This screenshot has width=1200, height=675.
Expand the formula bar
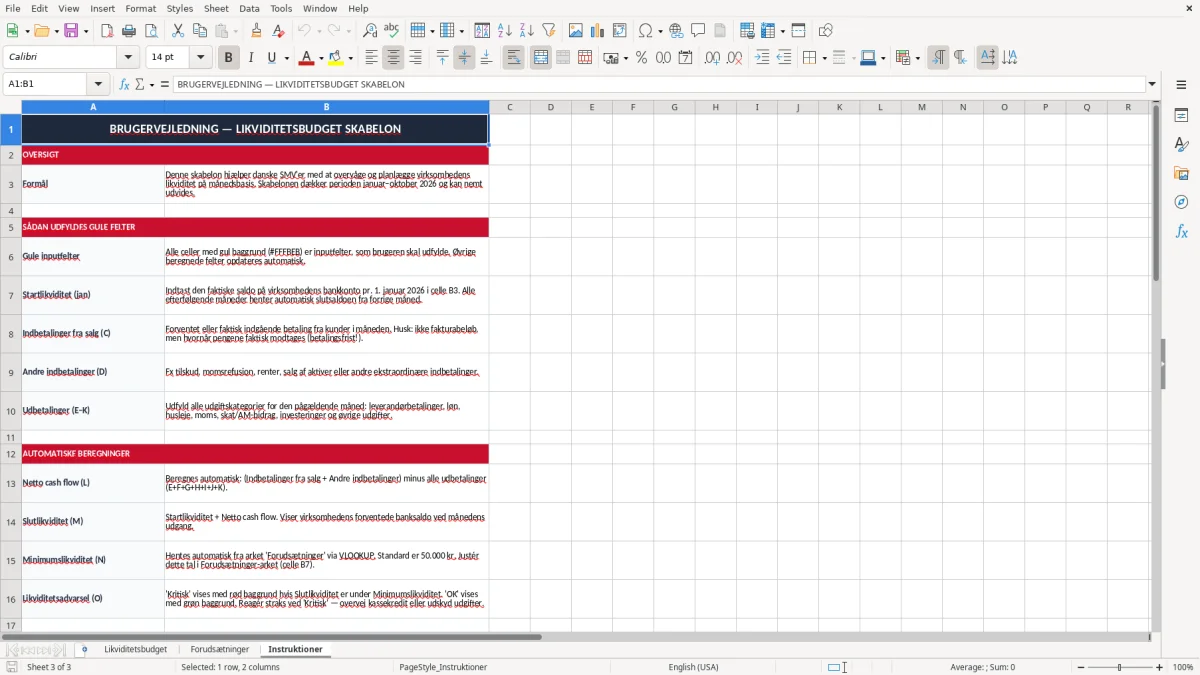pos(1153,84)
